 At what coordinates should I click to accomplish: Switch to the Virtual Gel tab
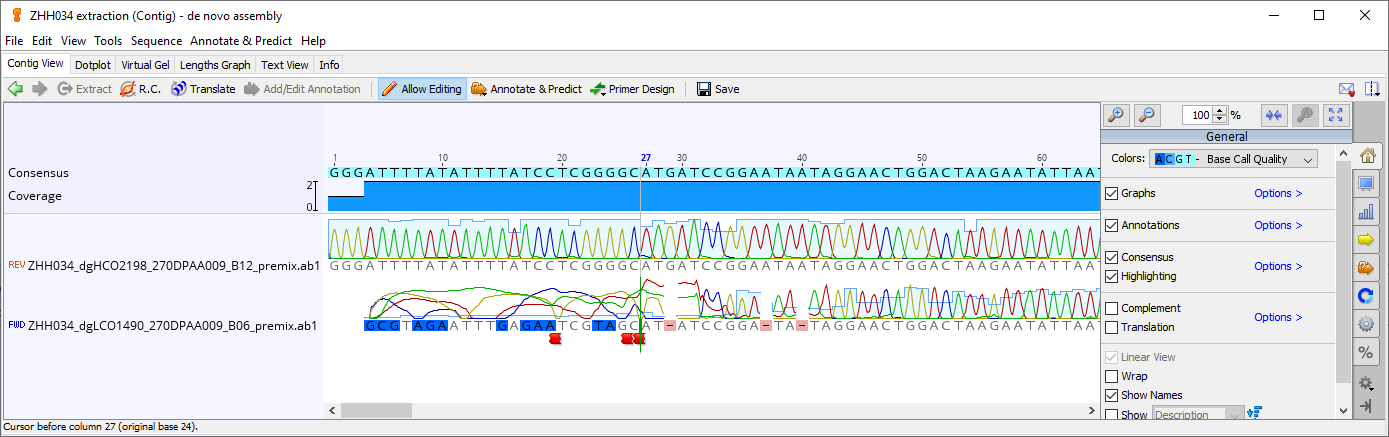tap(145, 64)
